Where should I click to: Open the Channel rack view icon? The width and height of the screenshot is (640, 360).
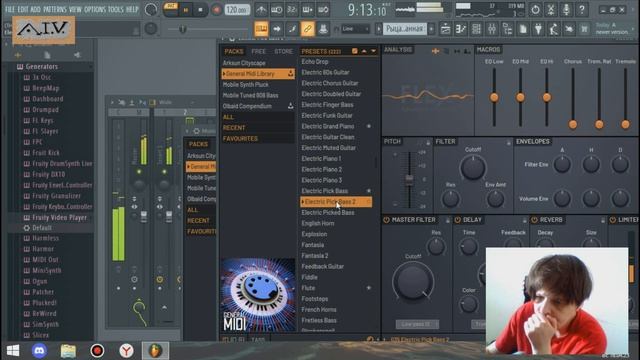click(476, 29)
